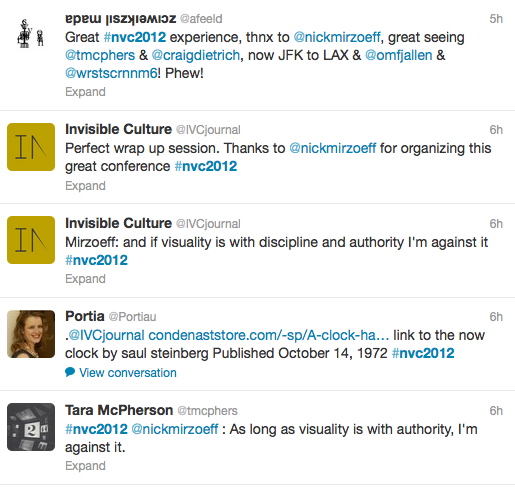This screenshot has width=515, height=488.
Task: Click the @craigdietrich mention
Action: (x=196, y=55)
